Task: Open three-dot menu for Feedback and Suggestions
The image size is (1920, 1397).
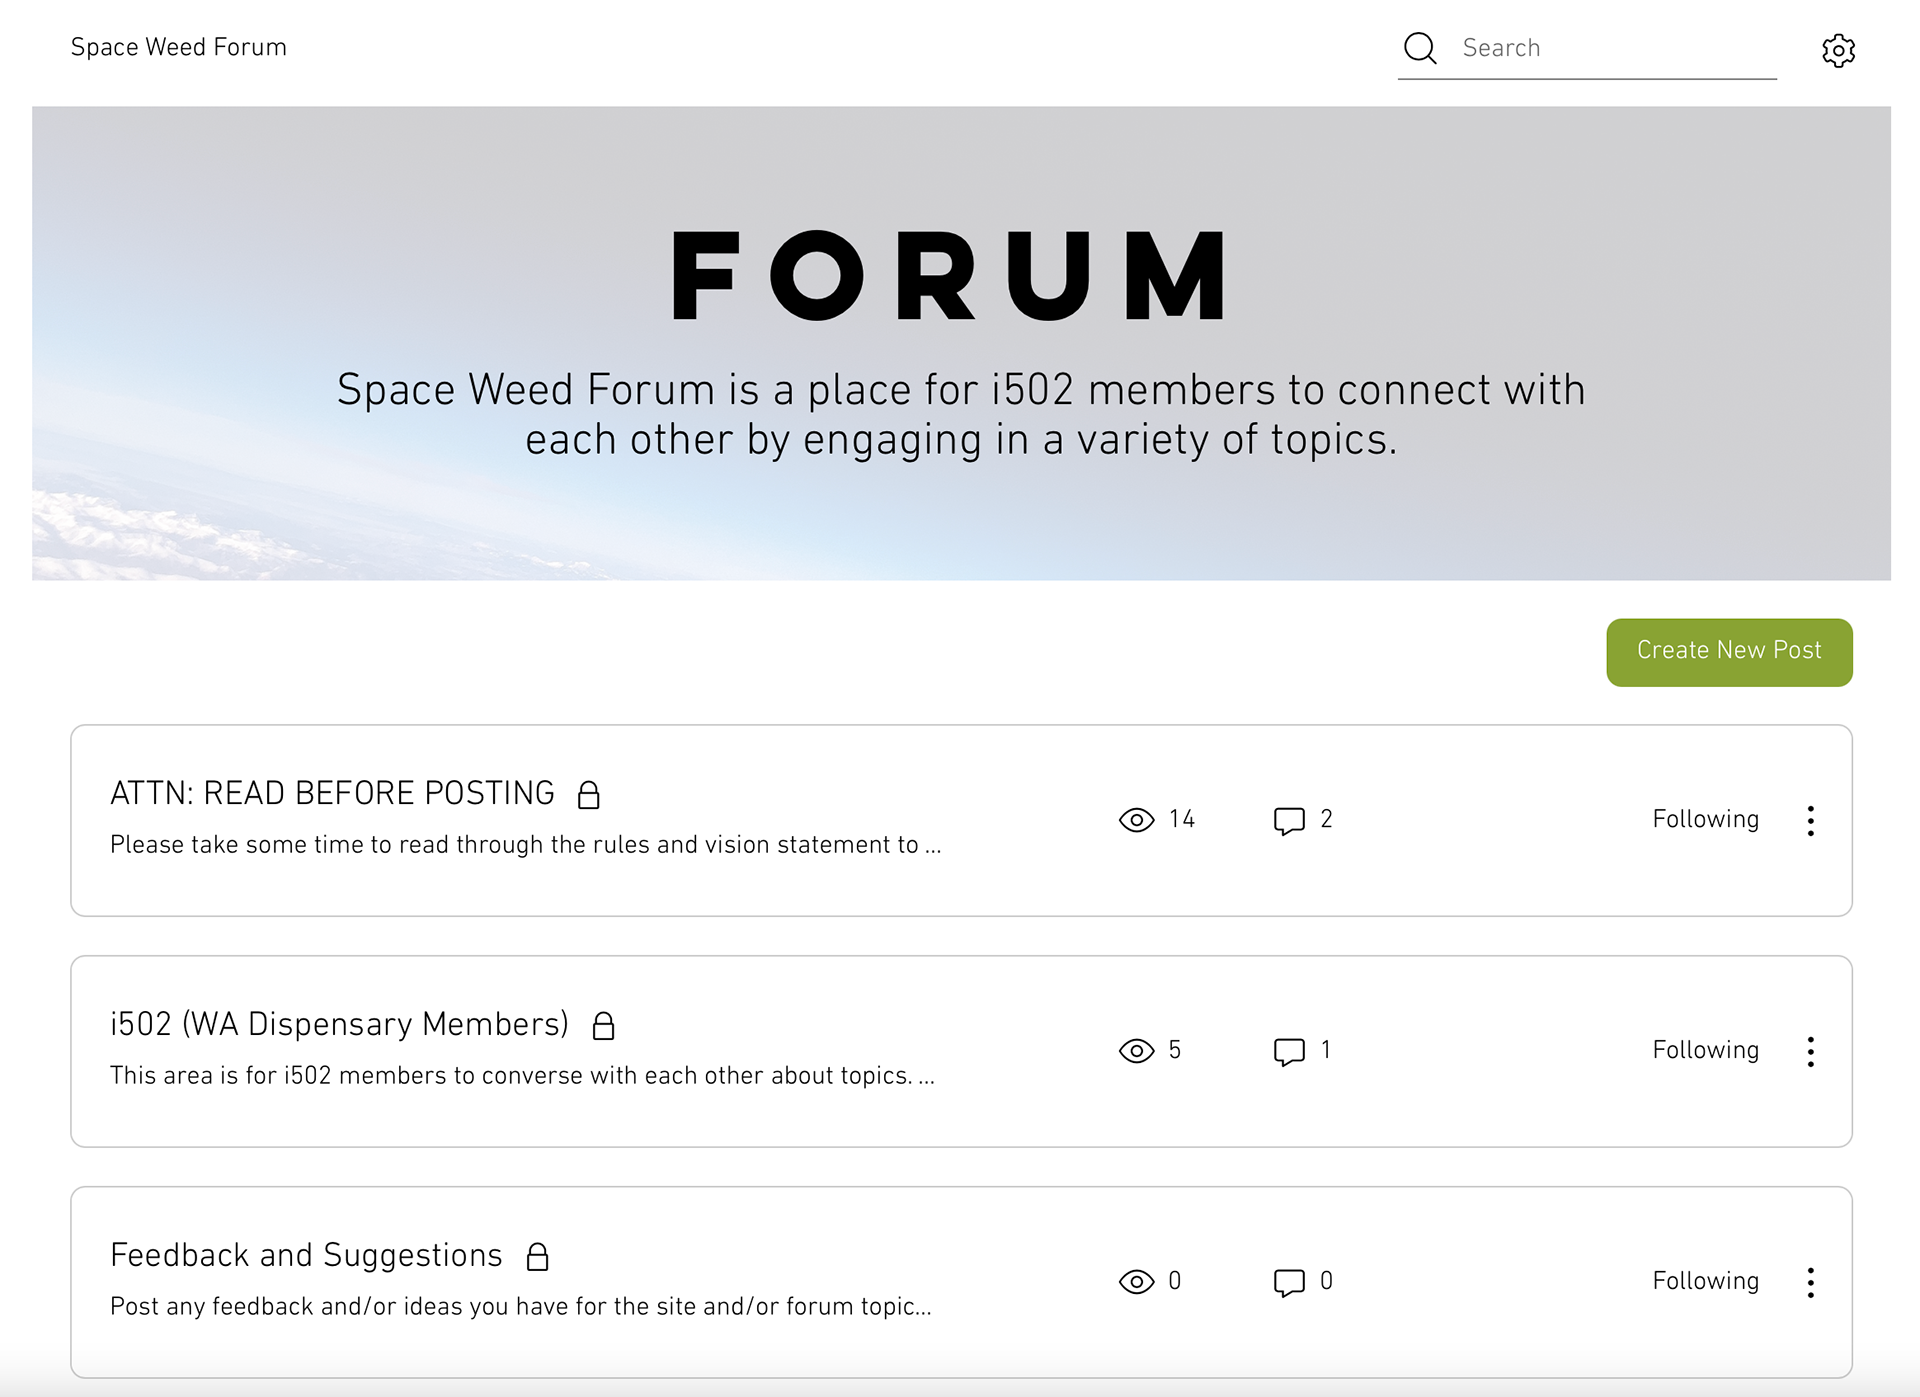Action: click(x=1810, y=1282)
